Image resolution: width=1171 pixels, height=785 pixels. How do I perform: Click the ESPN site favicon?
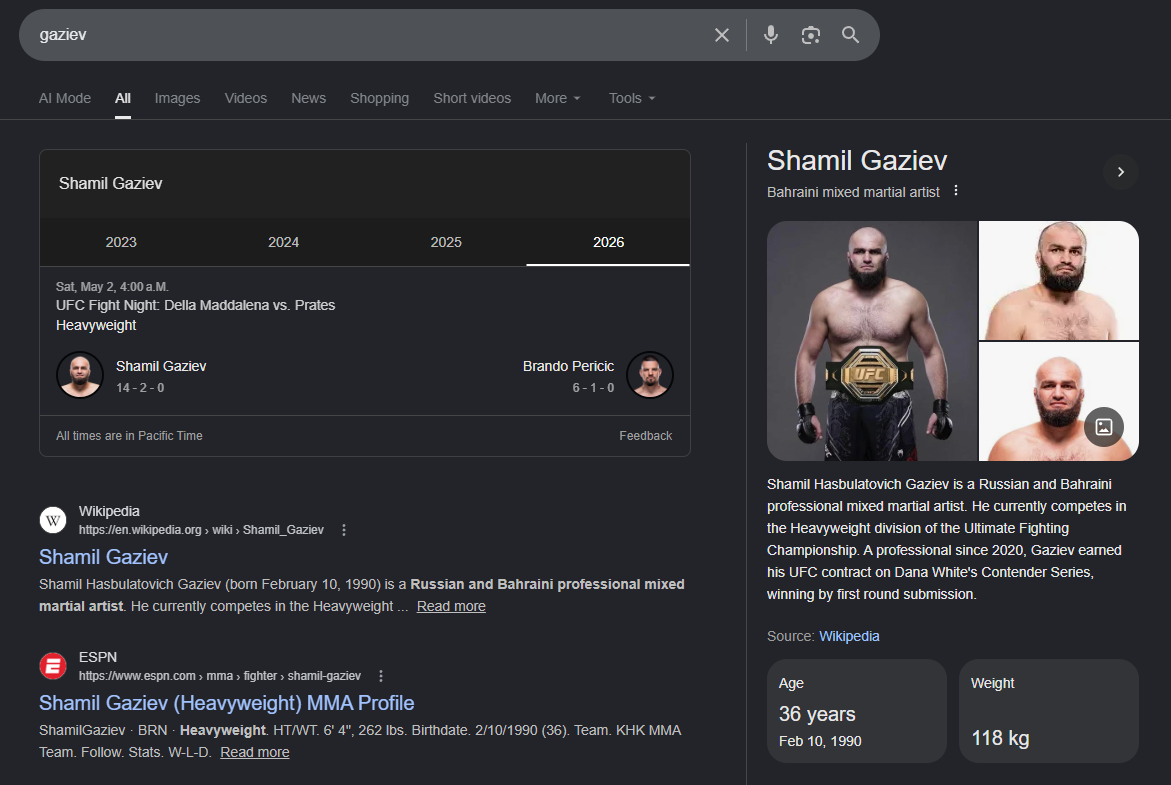53,665
